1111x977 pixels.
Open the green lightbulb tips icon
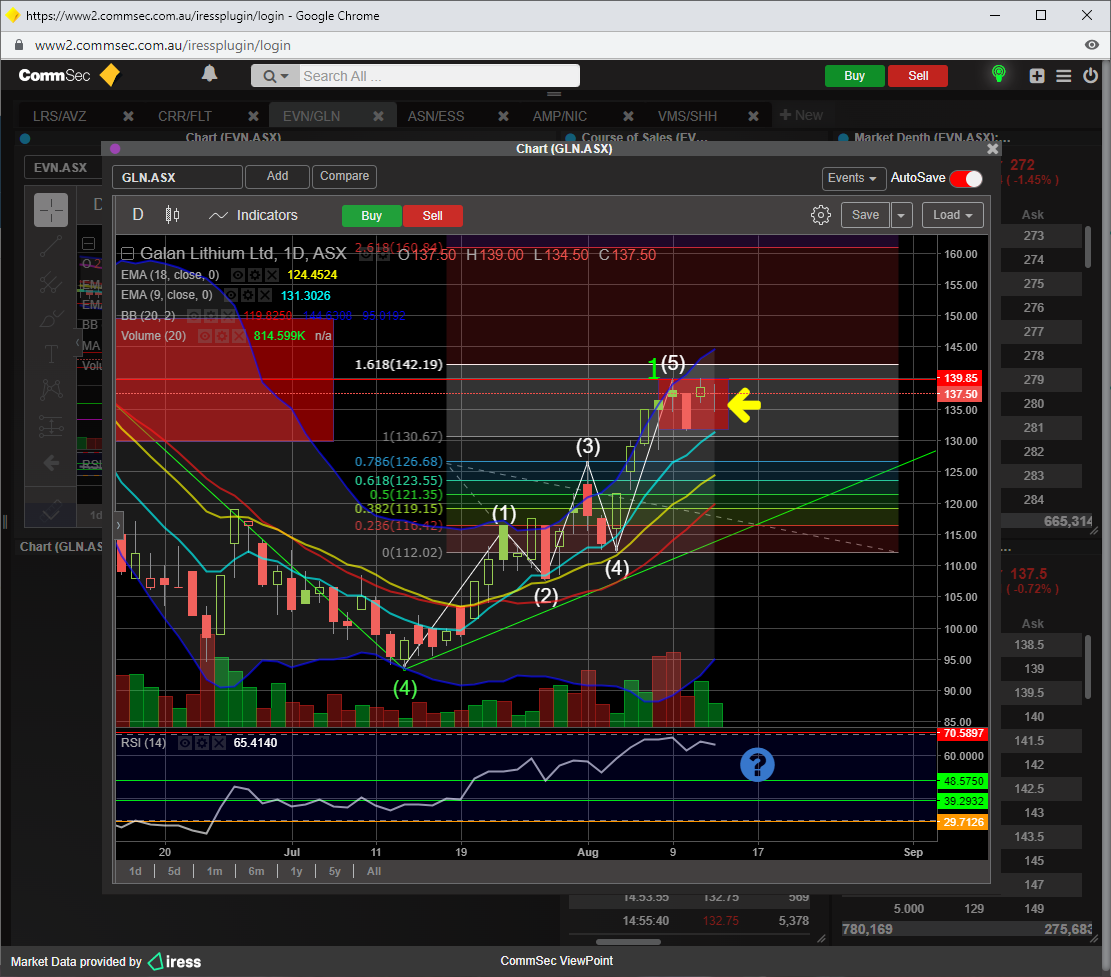(x=998, y=74)
